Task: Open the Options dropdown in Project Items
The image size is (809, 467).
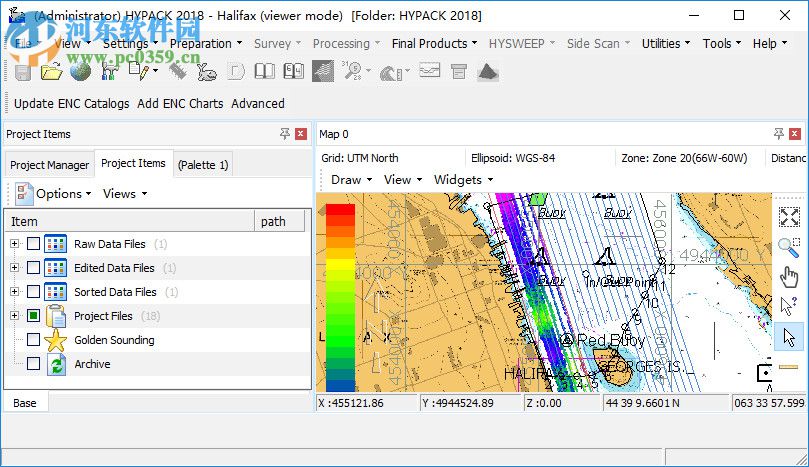Action: point(54,194)
